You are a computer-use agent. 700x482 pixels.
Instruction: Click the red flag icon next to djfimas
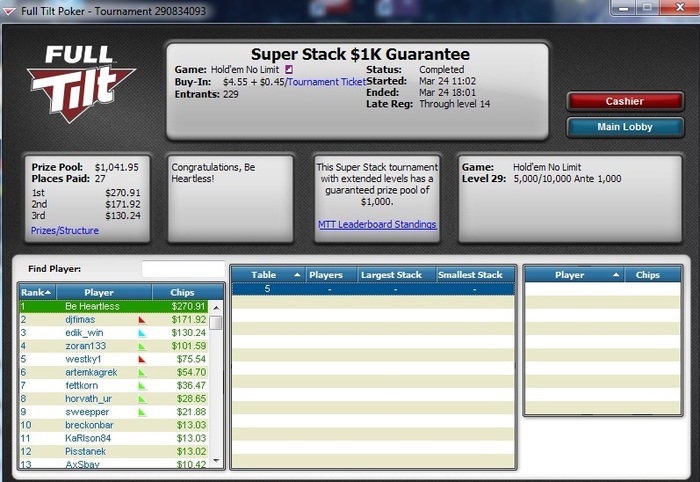[x=142, y=320]
